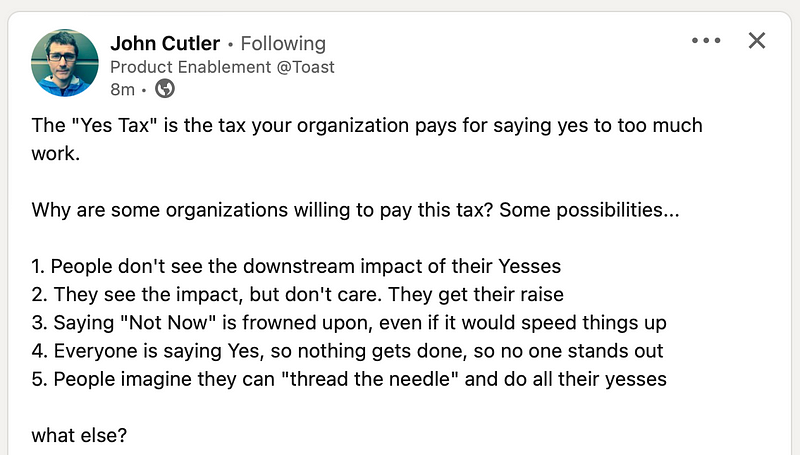This screenshot has height=455, width=800.
Task: Click the Product Enablement @Toast headline
Action: click(222, 67)
